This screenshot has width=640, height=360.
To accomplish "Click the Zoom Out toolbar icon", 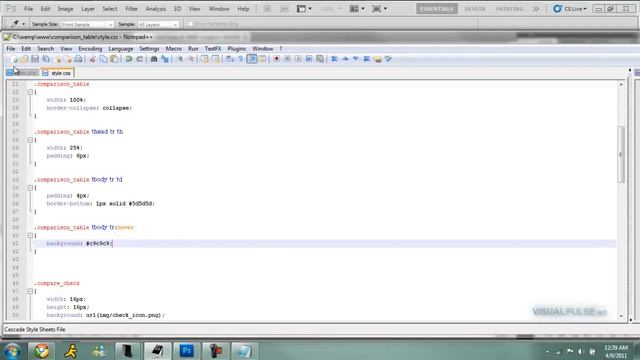I will click(191, 59).
